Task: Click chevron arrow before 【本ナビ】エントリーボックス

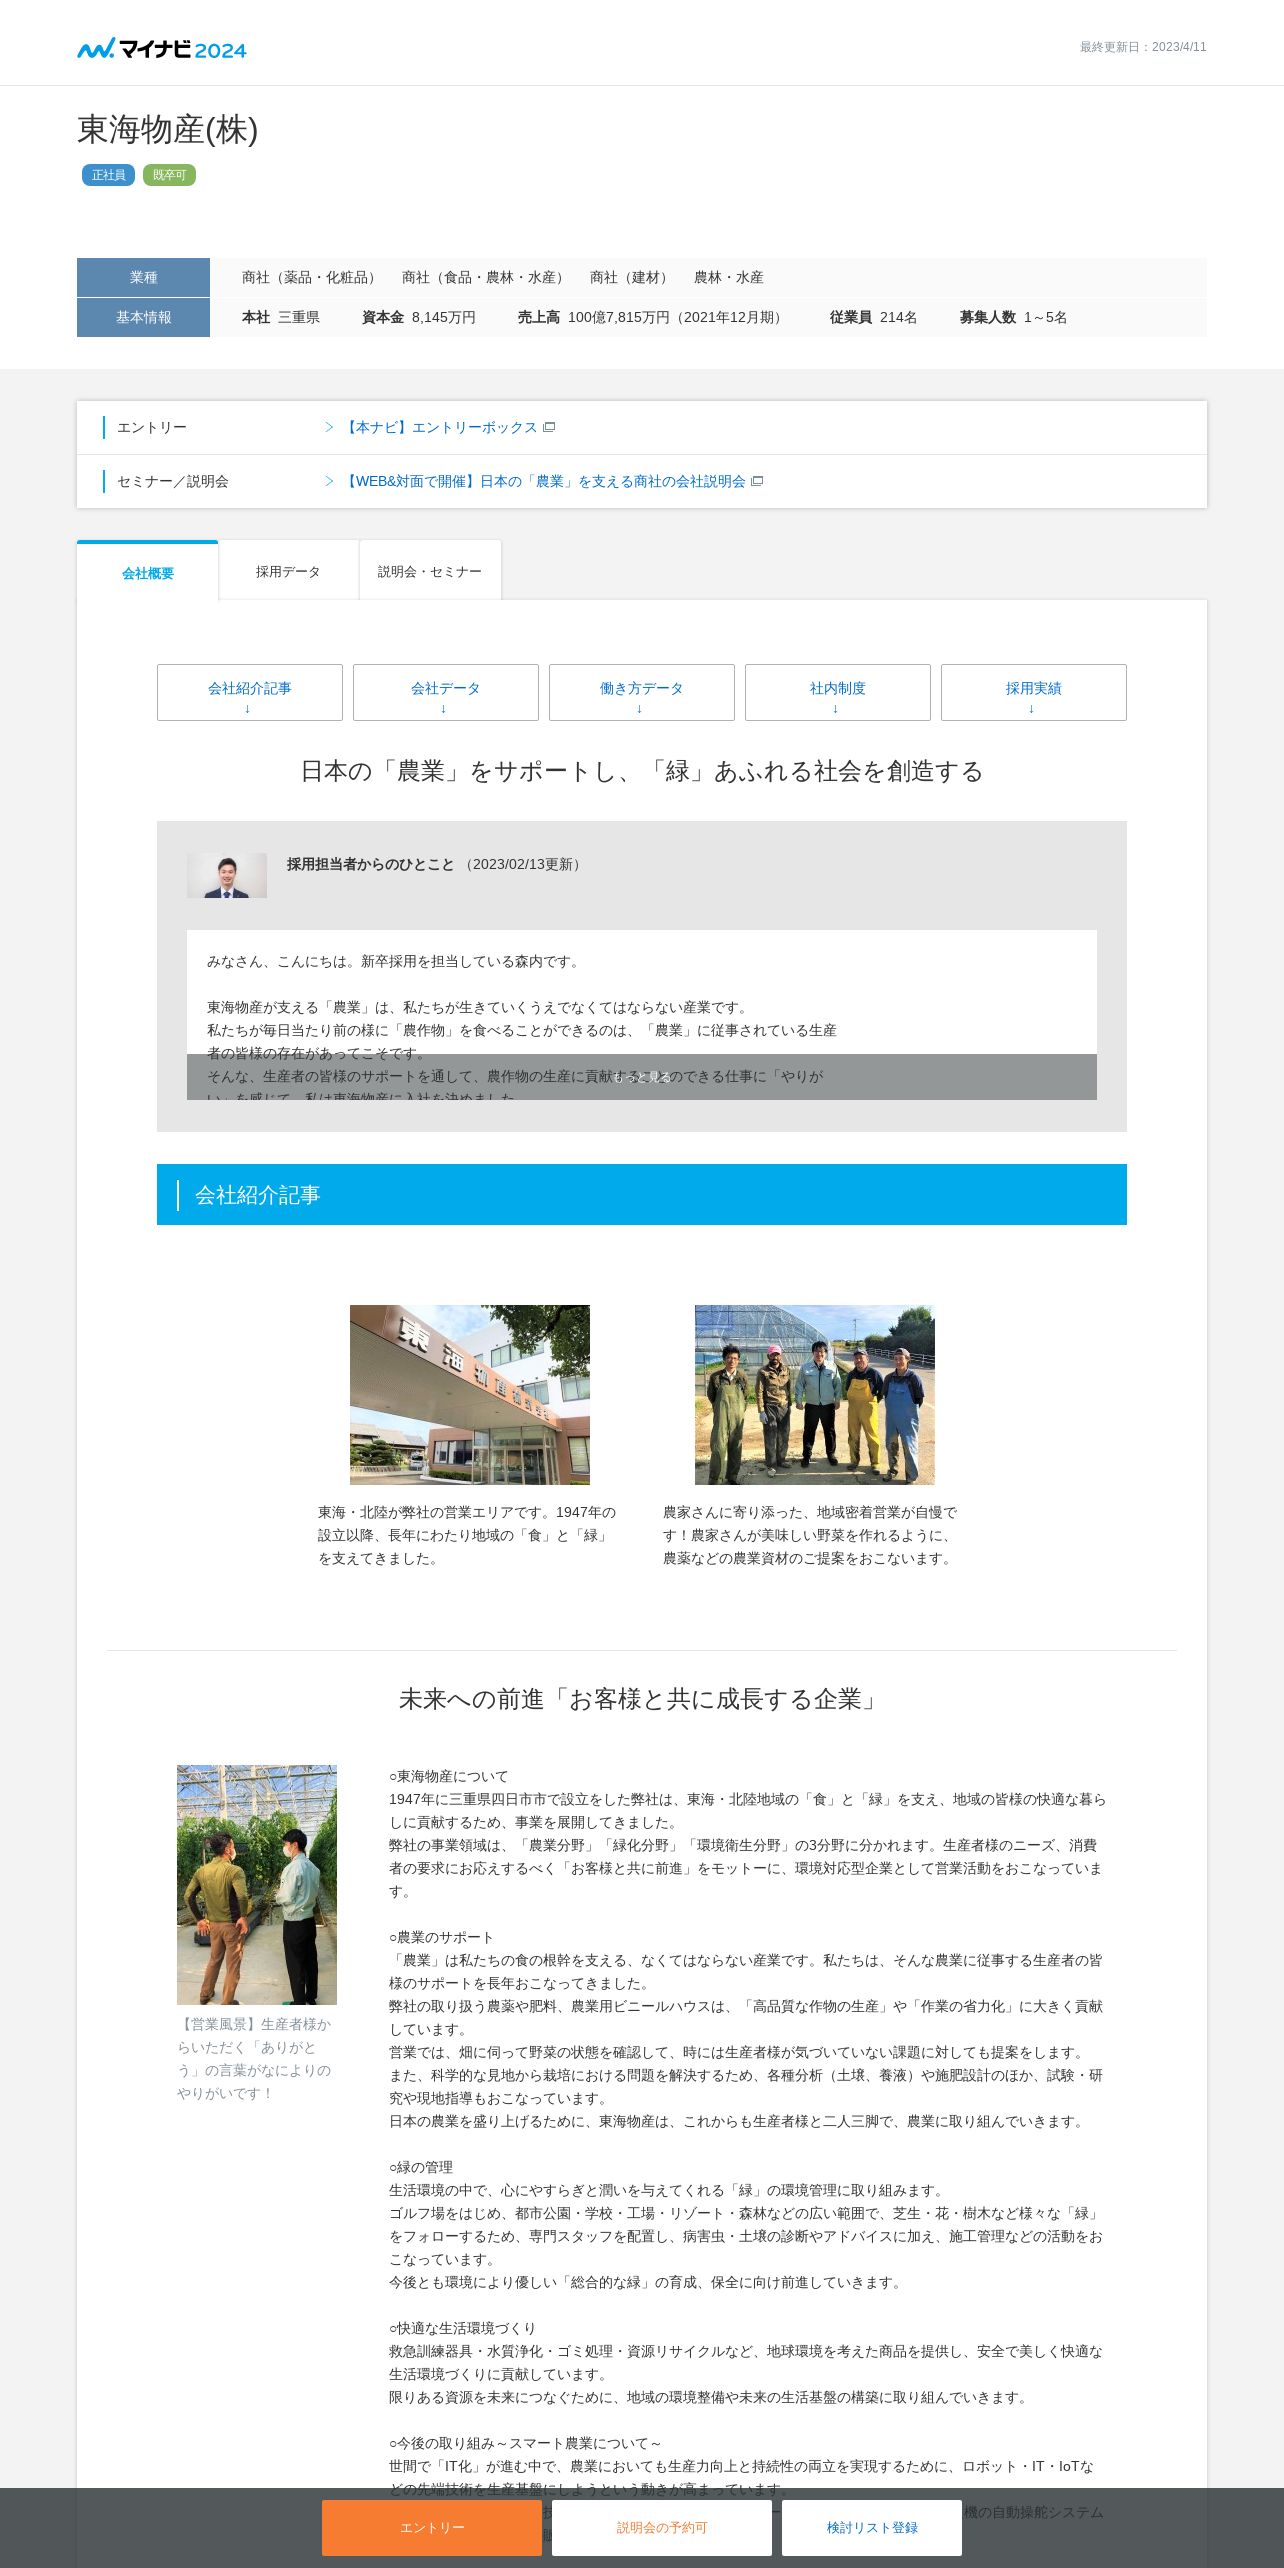Action: [329, 427]
